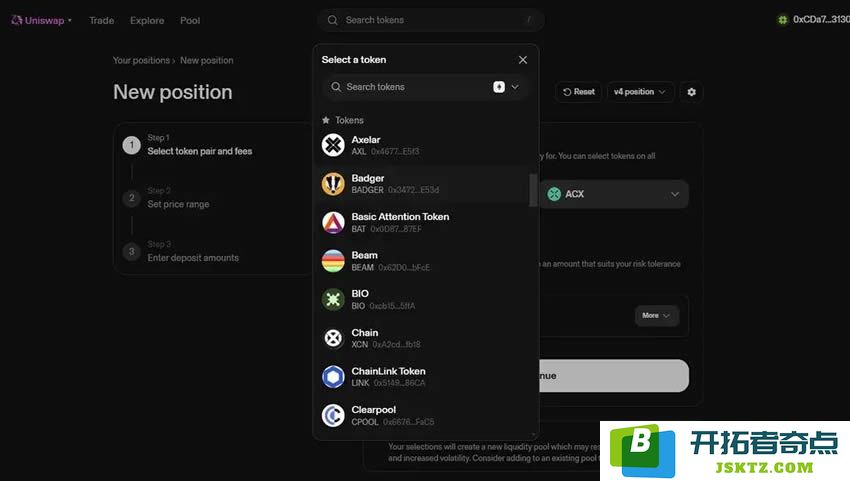Click the Beam token logo

click(x=333, y=261)
